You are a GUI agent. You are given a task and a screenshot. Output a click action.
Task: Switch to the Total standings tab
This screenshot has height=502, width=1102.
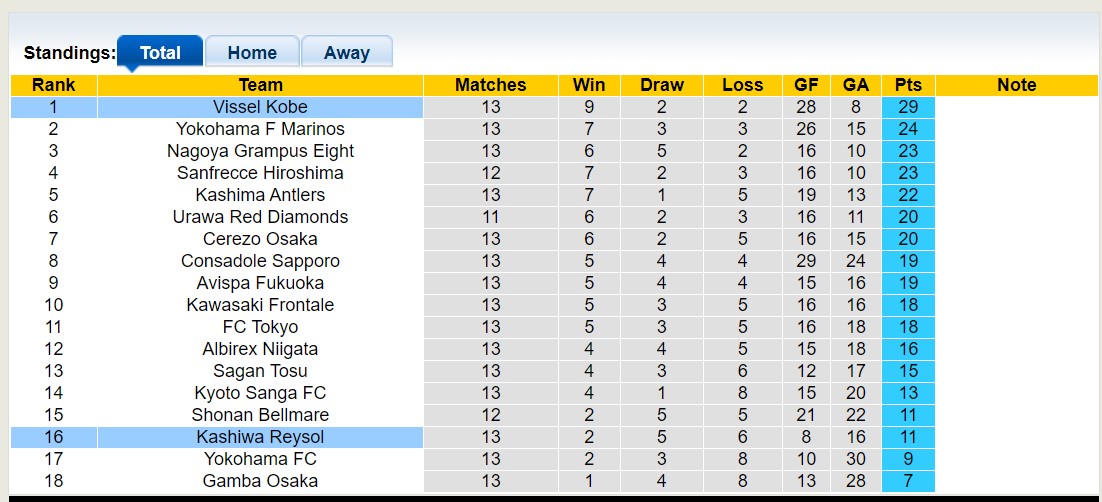pos(160,53)
